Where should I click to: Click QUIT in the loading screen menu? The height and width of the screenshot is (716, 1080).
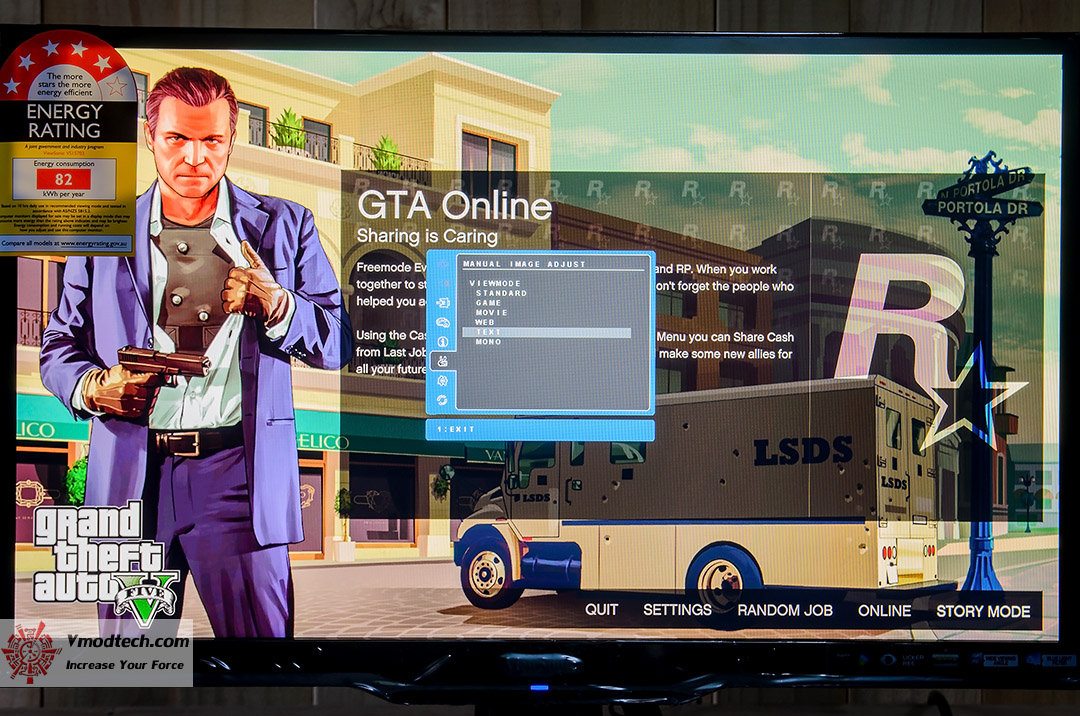(x=601, y=610)
